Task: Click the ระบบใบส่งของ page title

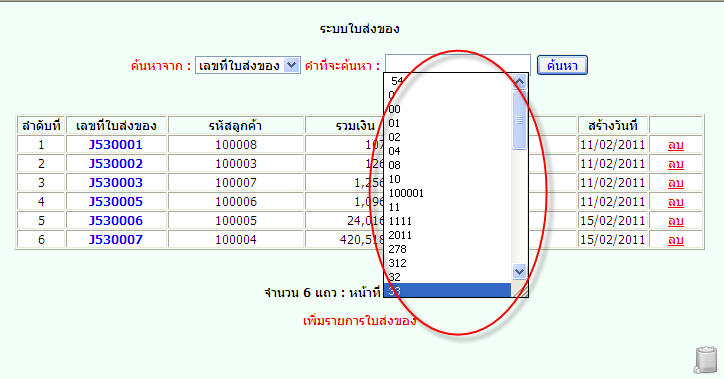Action: pos(359,29)
